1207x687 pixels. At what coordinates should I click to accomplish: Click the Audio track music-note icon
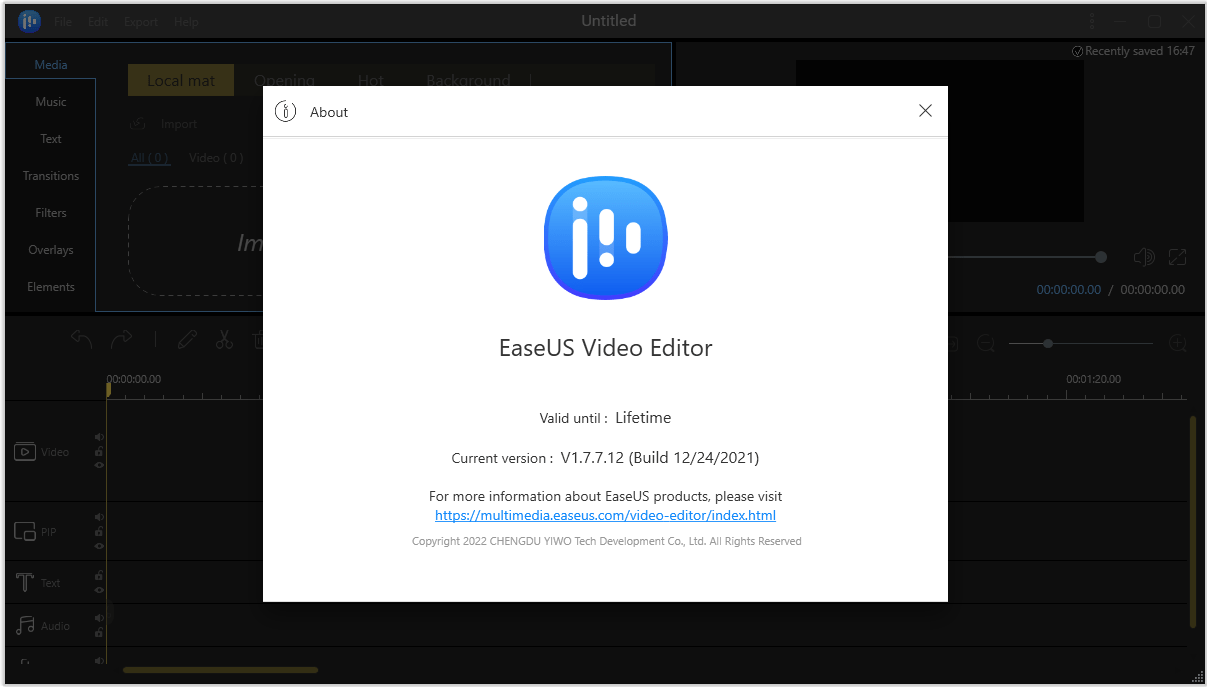25,626
